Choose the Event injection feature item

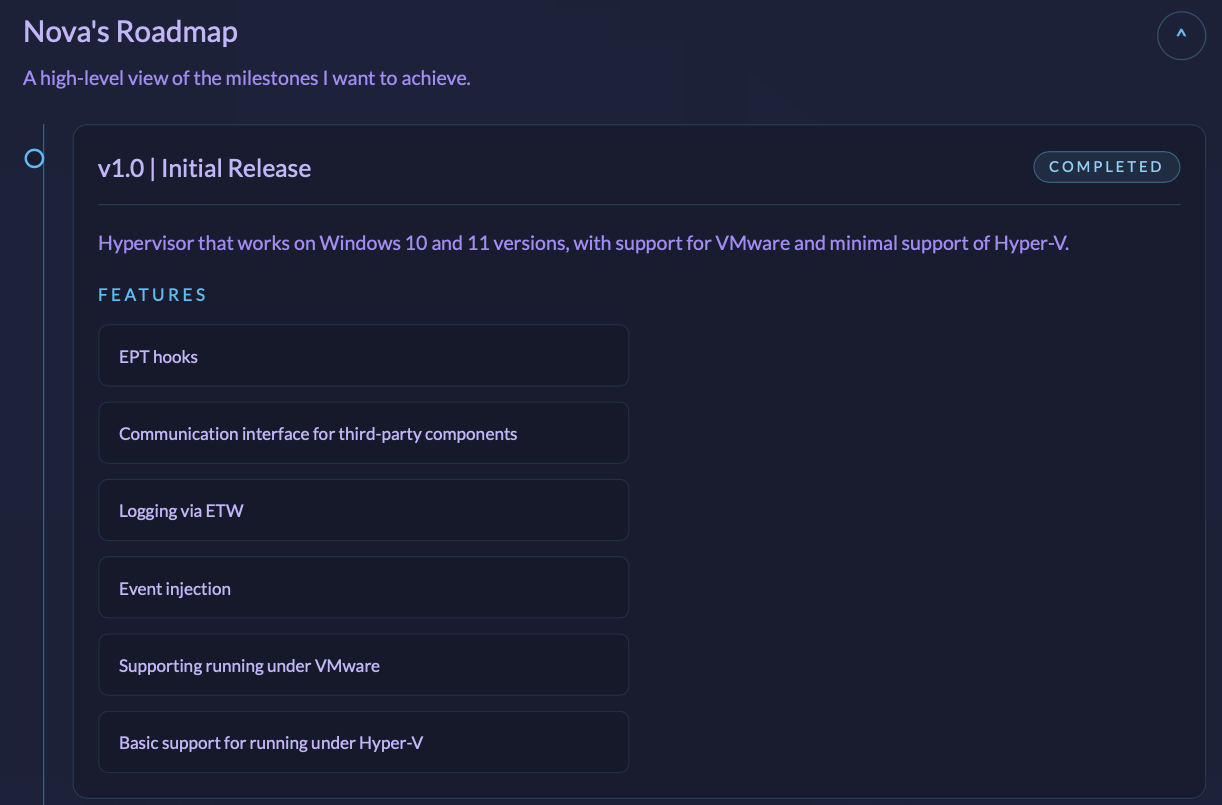pos(363,588)
